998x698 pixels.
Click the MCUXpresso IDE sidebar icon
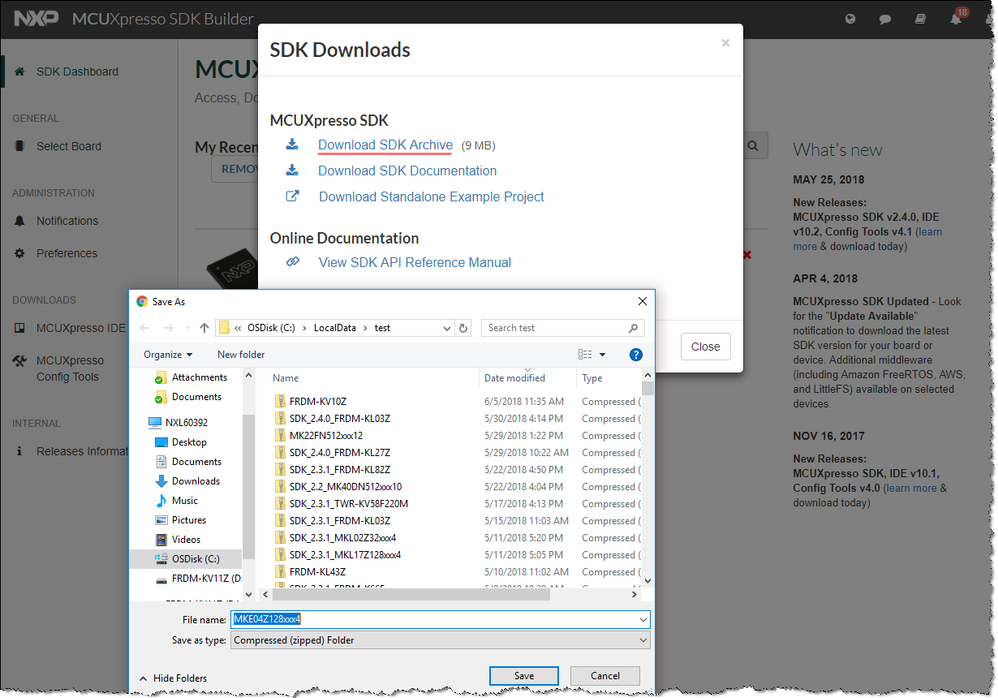(20, 328)
